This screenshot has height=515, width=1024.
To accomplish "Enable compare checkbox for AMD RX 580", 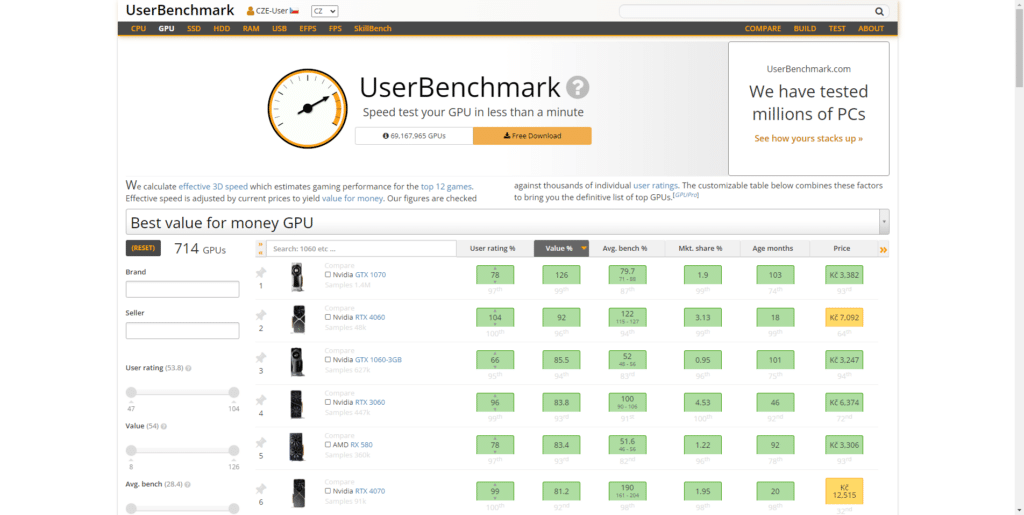I will coord(328,444).
